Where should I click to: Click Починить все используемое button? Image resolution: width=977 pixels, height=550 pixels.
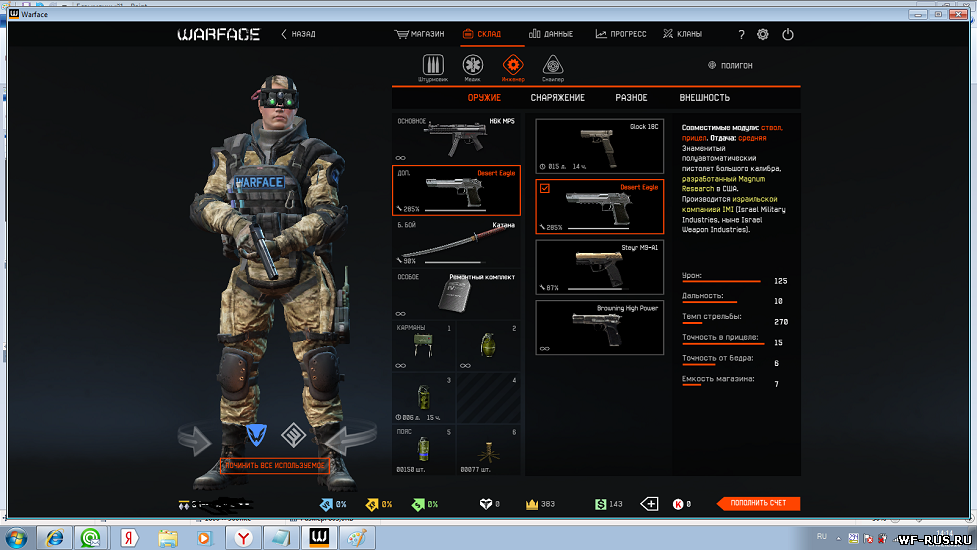point(275,465)
